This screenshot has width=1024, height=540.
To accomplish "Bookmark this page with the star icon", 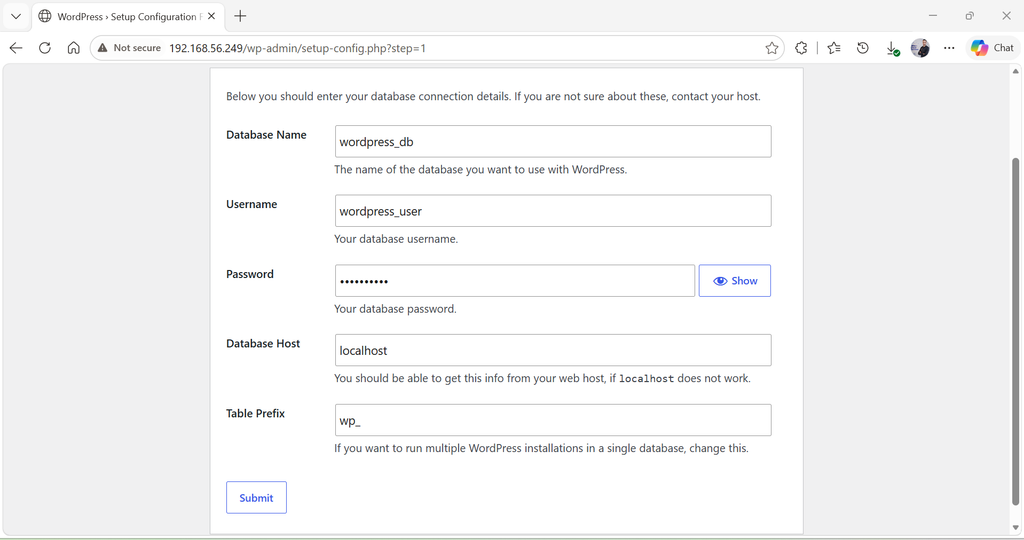I will coord(772,48).
